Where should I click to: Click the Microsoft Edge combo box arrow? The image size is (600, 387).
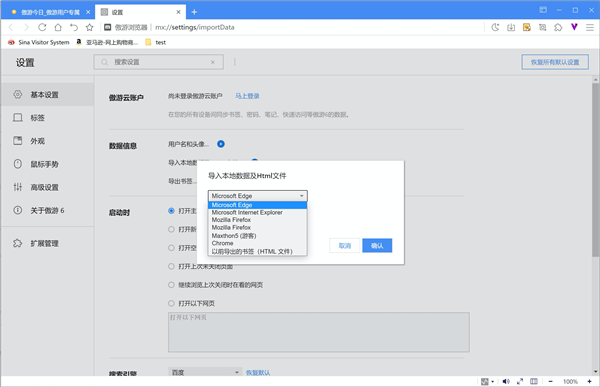pos(302,196)
